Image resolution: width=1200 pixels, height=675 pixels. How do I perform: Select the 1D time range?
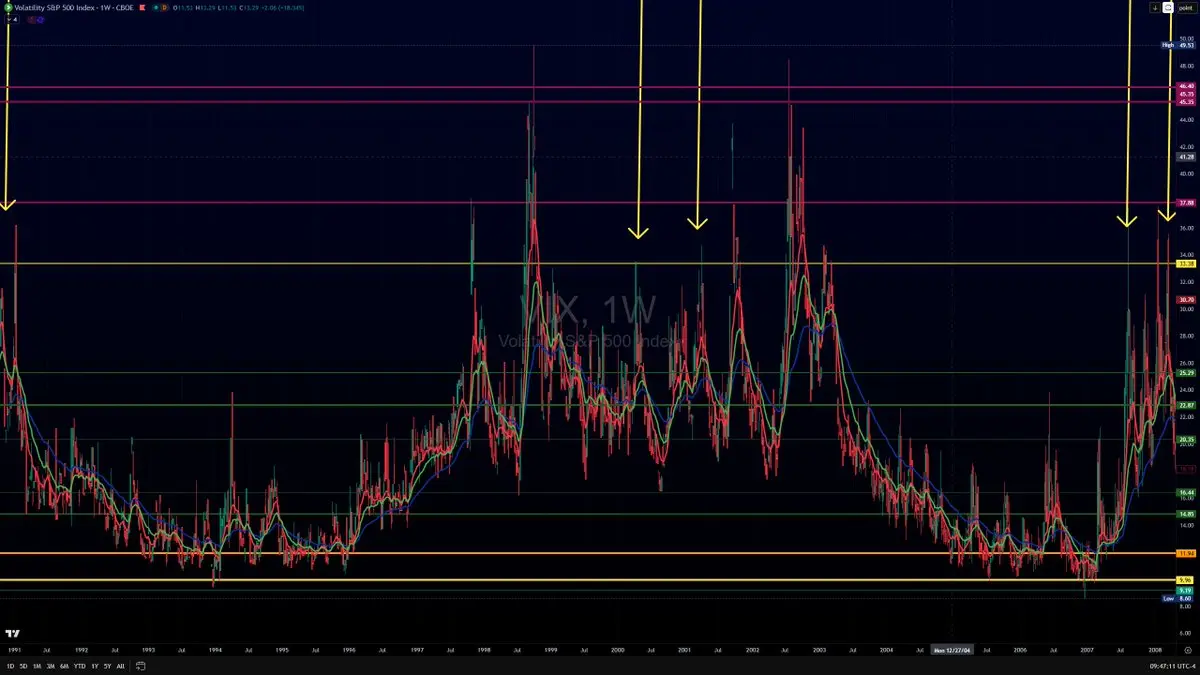(10, 666)
